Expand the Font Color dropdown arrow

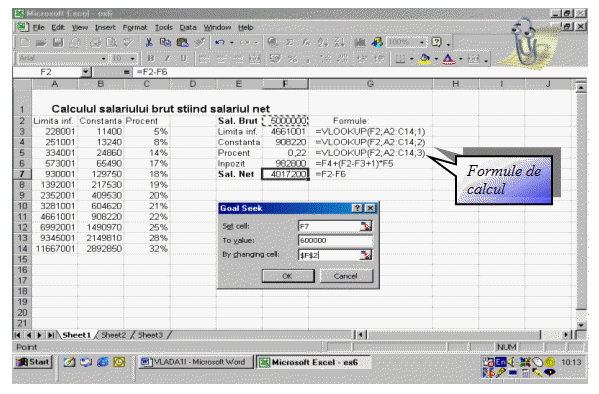click(460, 59)
